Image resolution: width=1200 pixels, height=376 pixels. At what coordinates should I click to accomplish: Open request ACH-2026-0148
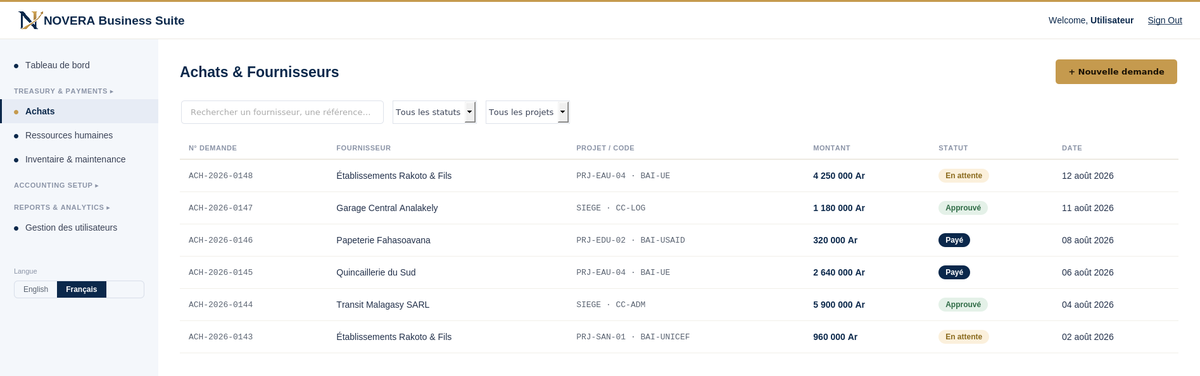[x=221, y=176]
